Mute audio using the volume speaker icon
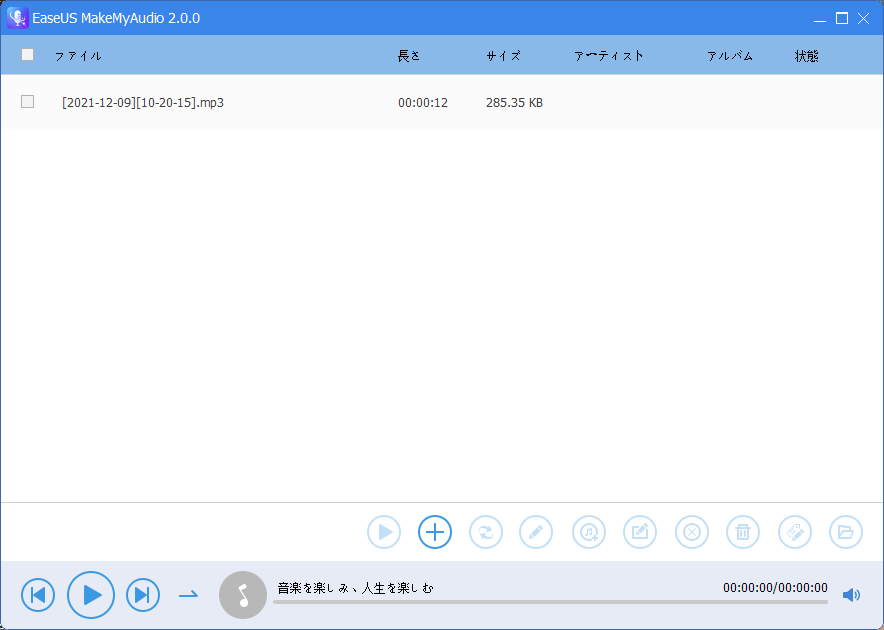This screenshot has height=630, width=884. click(851, 594)
